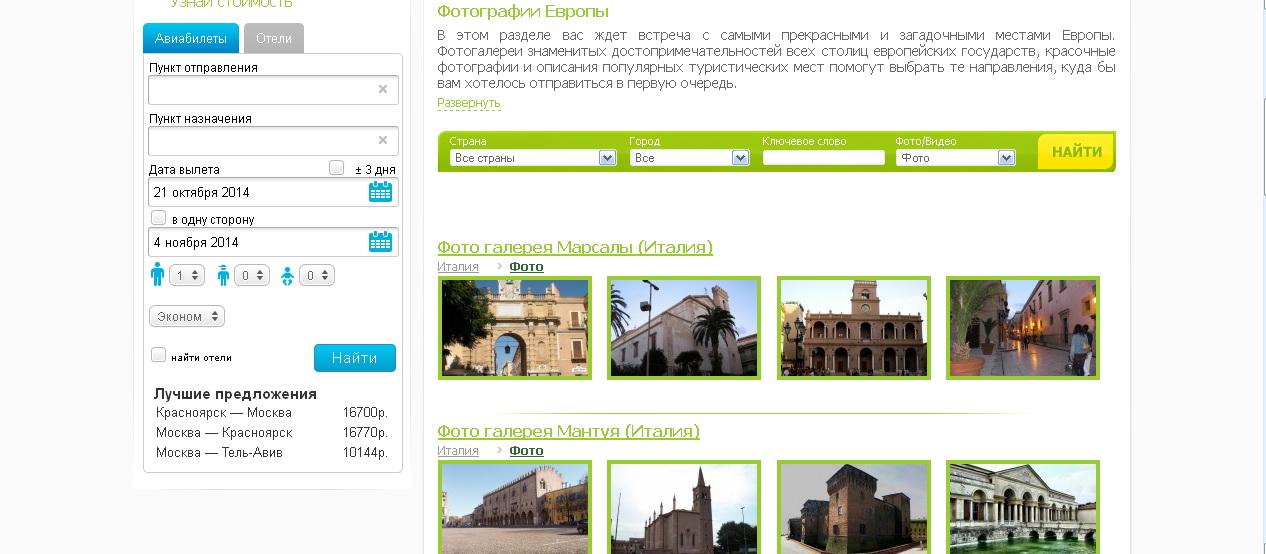Open third Марсала thumbnail with clock tower building
Viewport: 1266px width, 554px height.
point(854,328)
